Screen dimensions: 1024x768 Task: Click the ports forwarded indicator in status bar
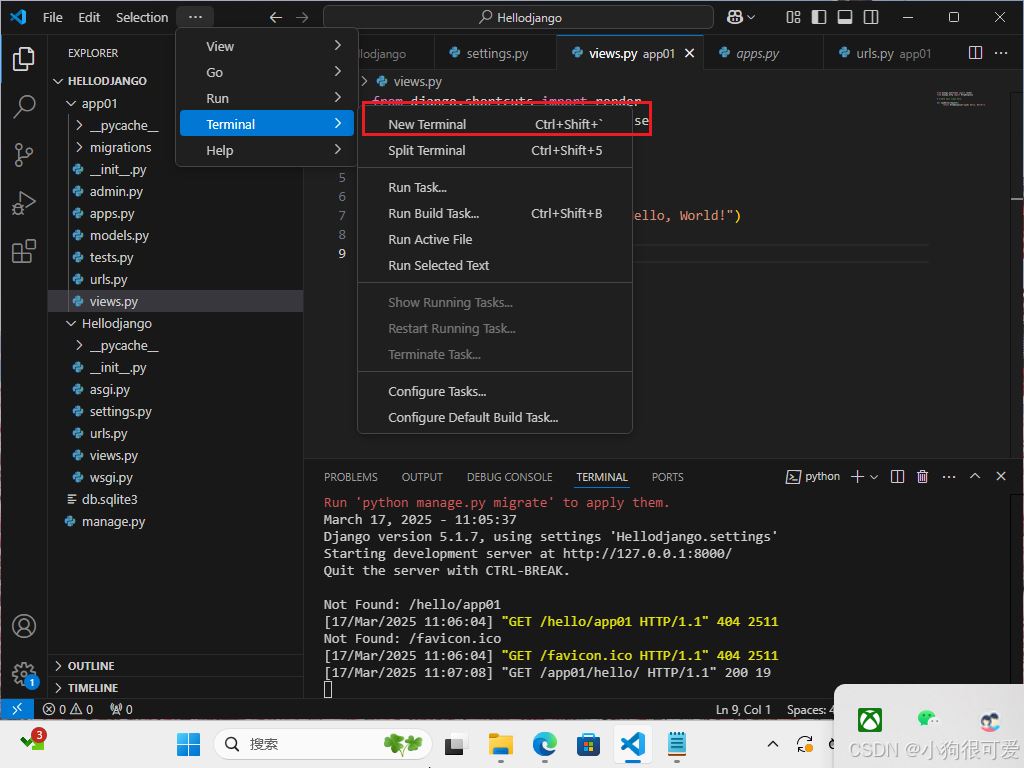click(121, 709)
